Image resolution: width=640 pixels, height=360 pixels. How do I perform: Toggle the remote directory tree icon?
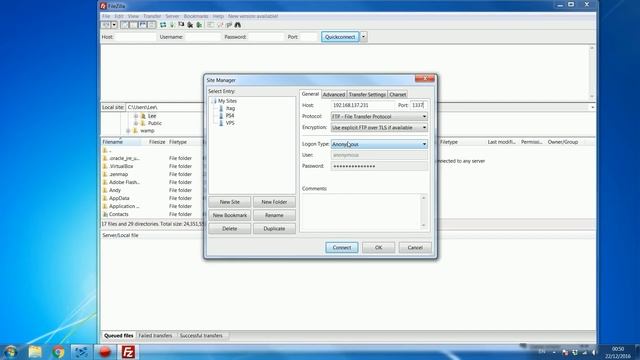click(x=142, y=25)
